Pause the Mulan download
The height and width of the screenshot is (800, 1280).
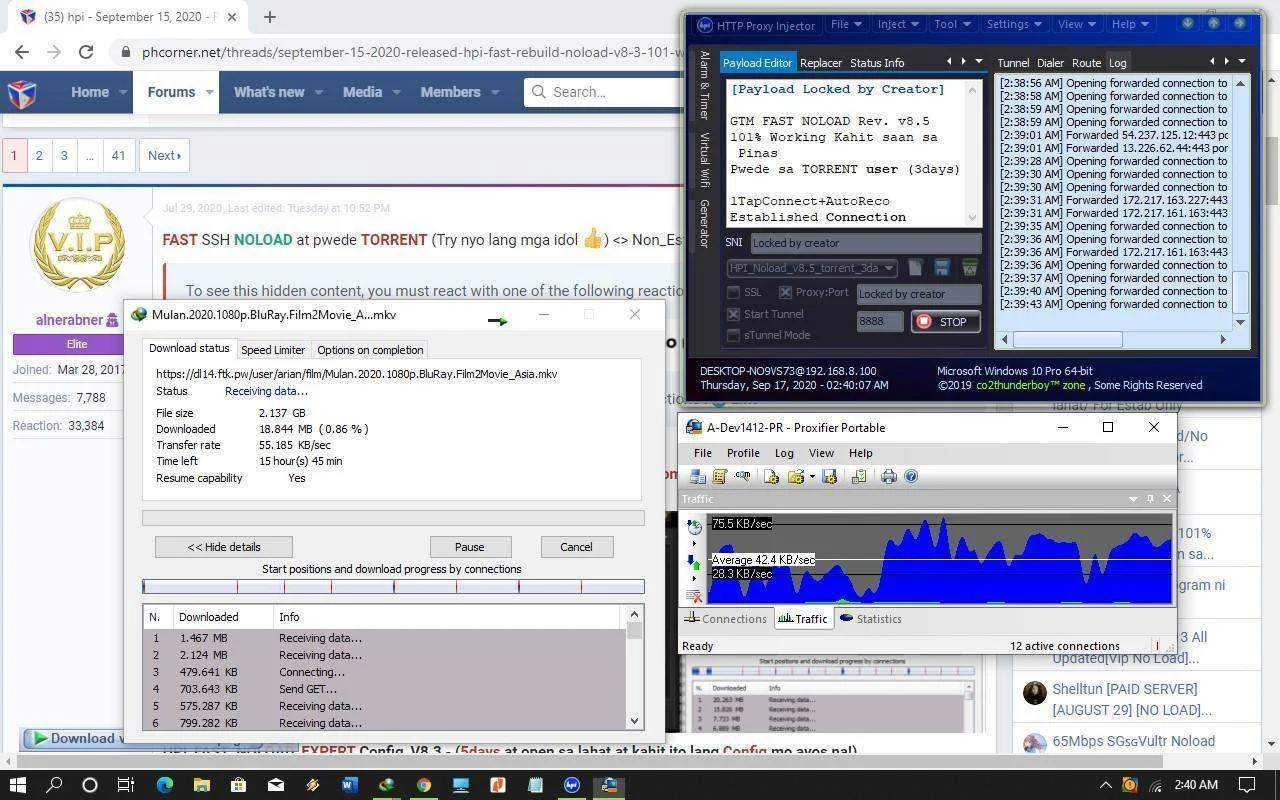(x=470, y=547)
